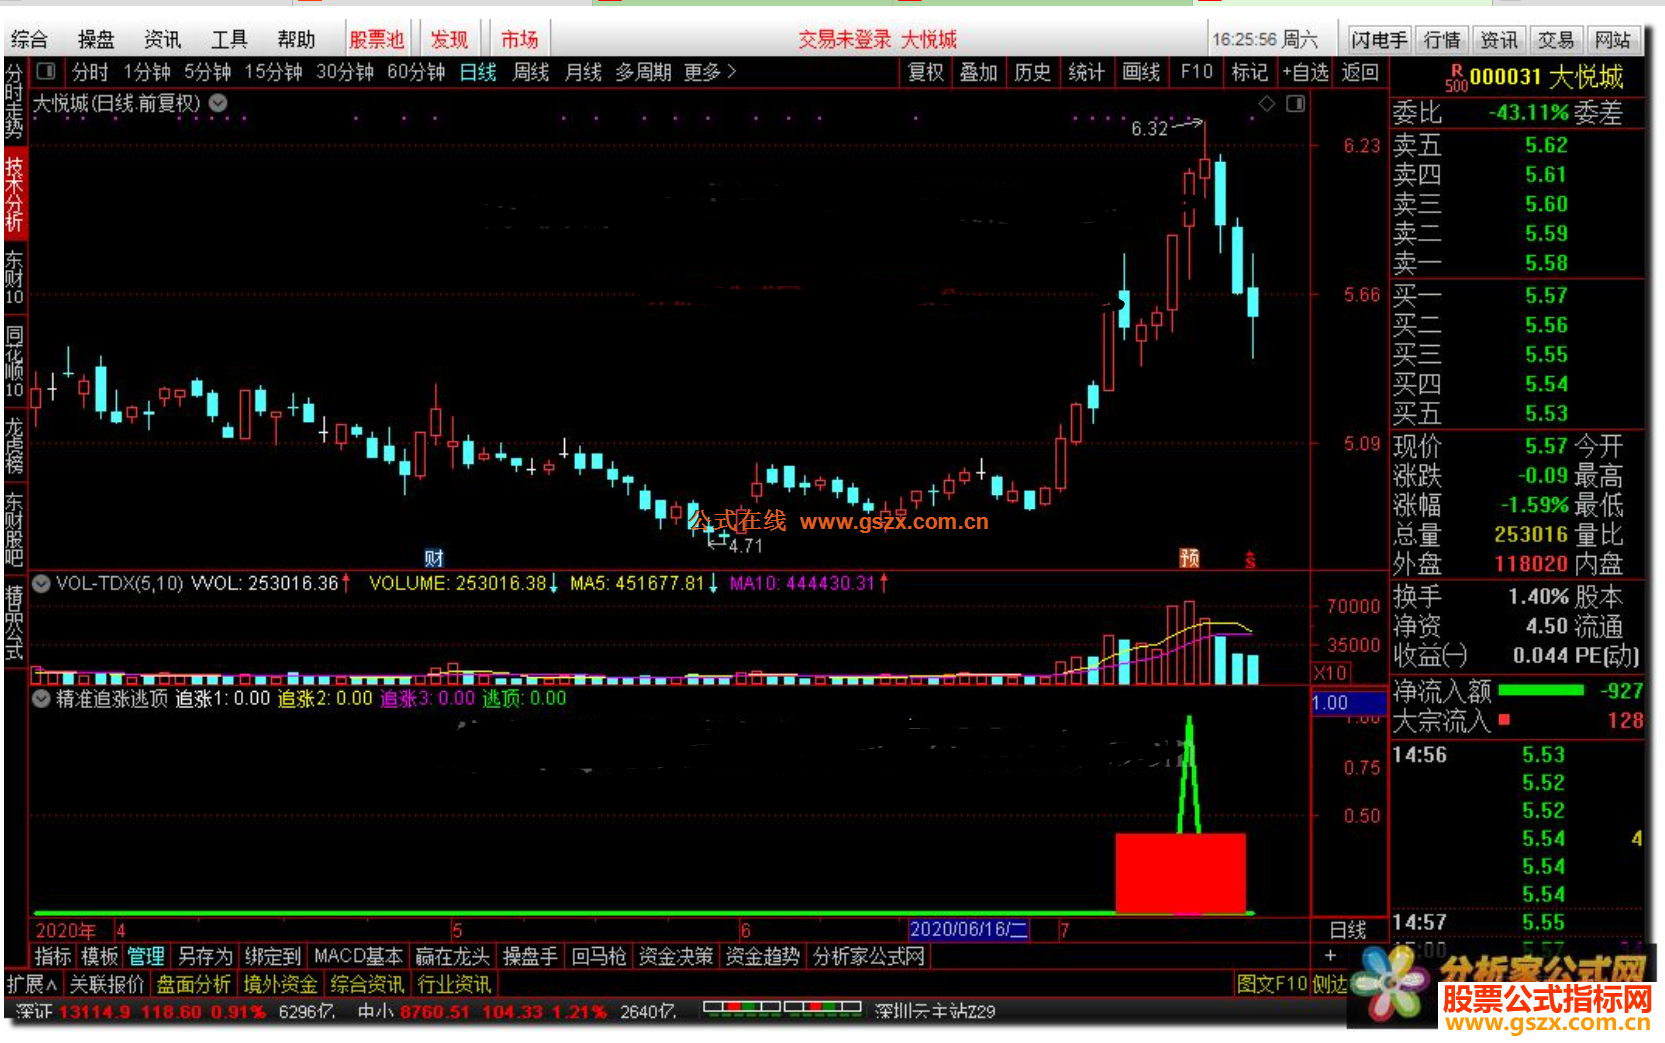Image resolution: width=1665 pixels, height=1043 pixels.
Task: Select 东财10 in left sidebar
Action: [14, 277]
